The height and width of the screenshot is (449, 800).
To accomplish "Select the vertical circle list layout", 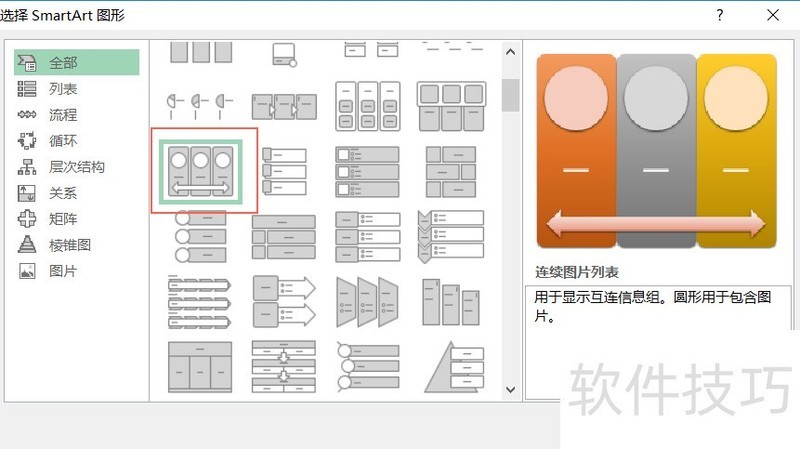I will [201, 237].
